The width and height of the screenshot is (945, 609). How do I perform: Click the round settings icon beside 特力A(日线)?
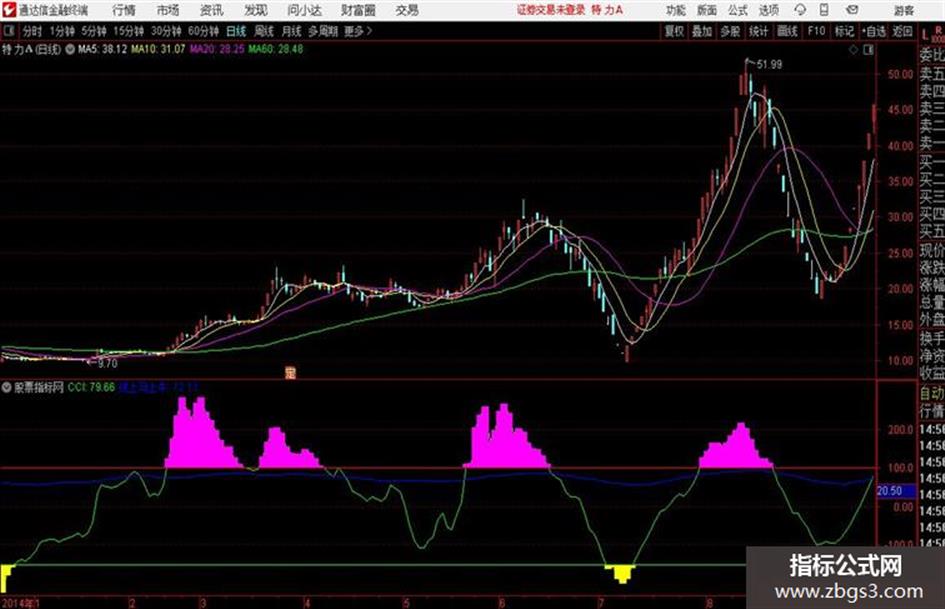point(70,49)
